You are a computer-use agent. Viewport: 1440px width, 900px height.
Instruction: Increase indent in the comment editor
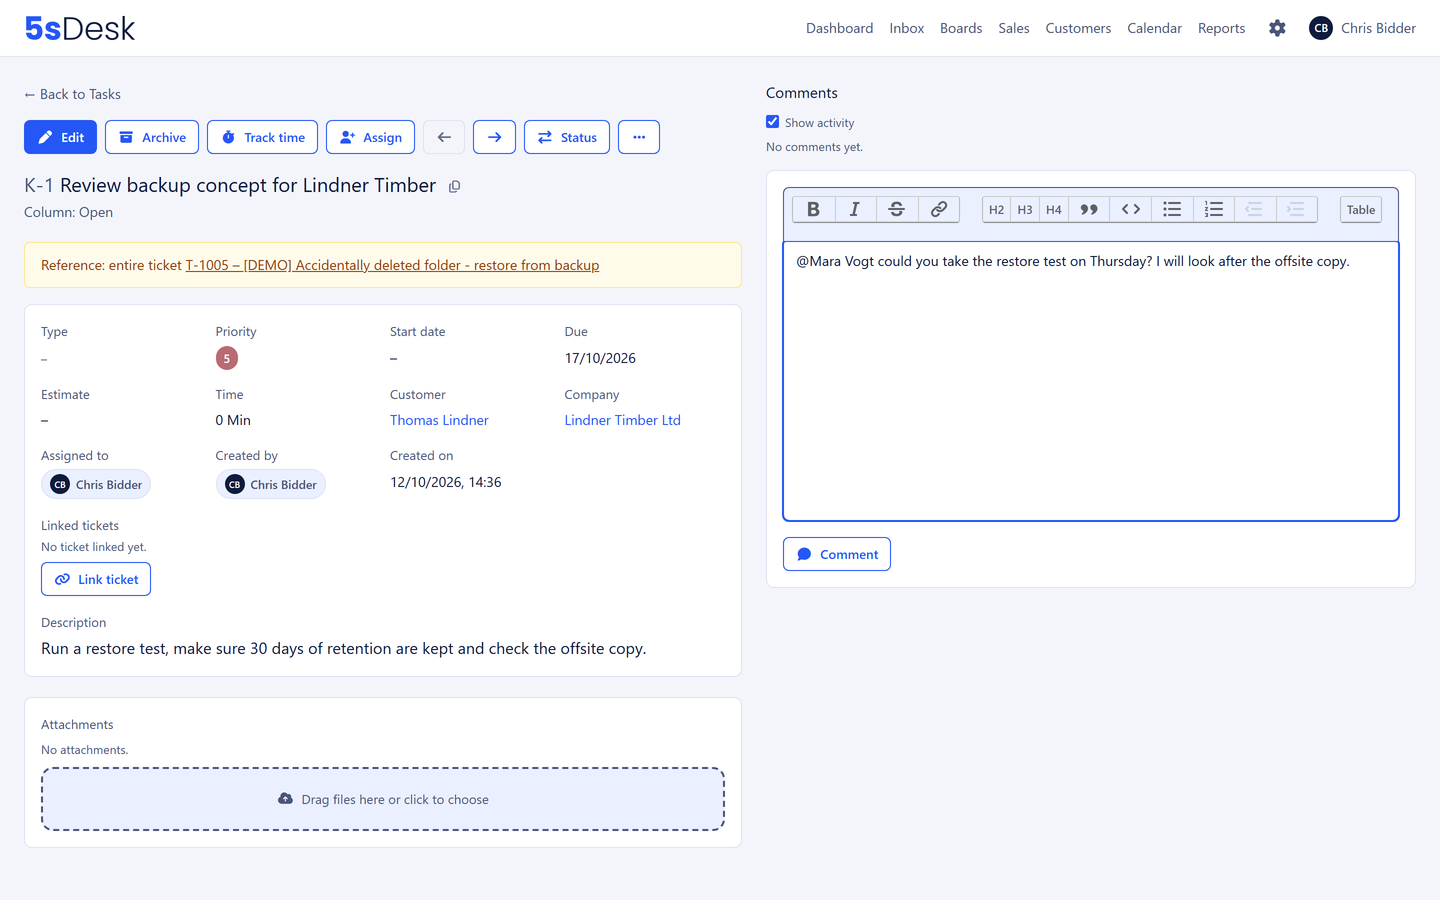coord(1296,209)
